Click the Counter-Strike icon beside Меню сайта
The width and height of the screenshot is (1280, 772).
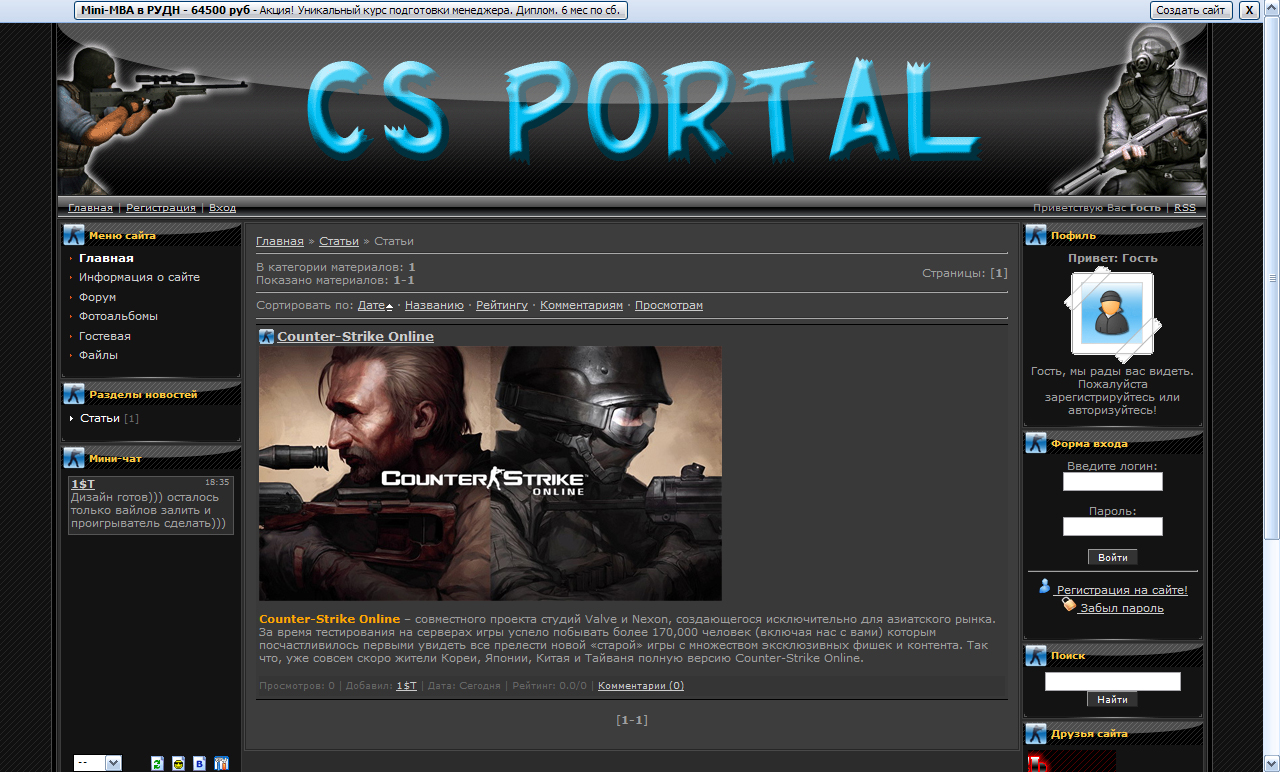tap(74, 235)
